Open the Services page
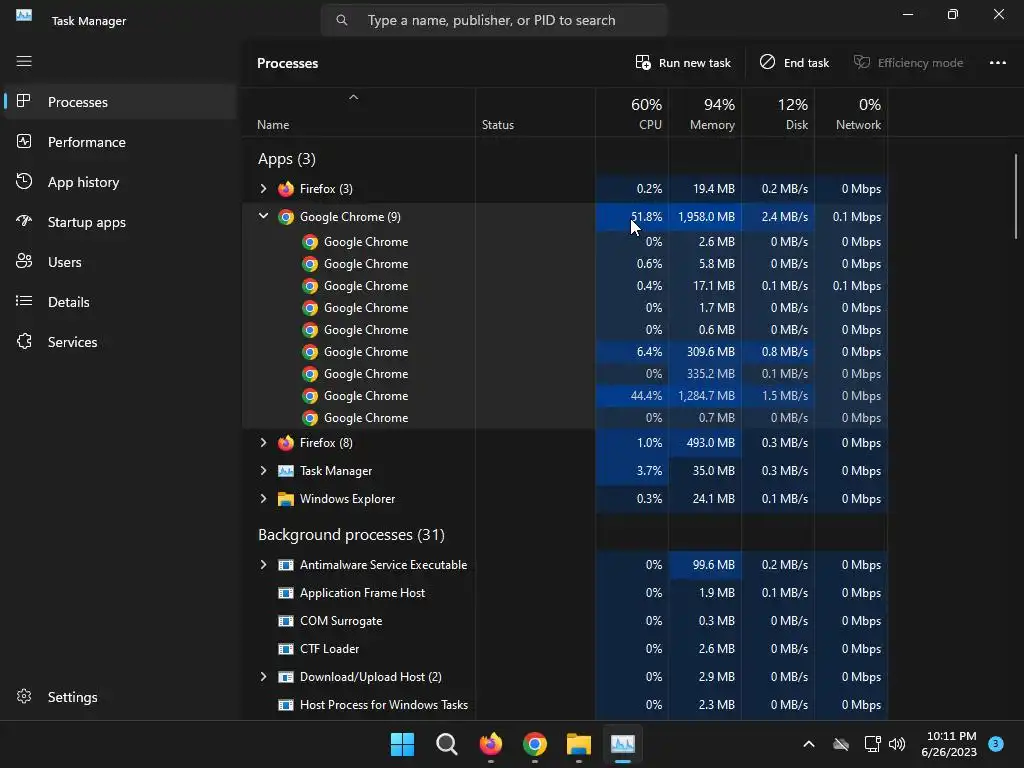1024x768 pixels. (120, 342)
